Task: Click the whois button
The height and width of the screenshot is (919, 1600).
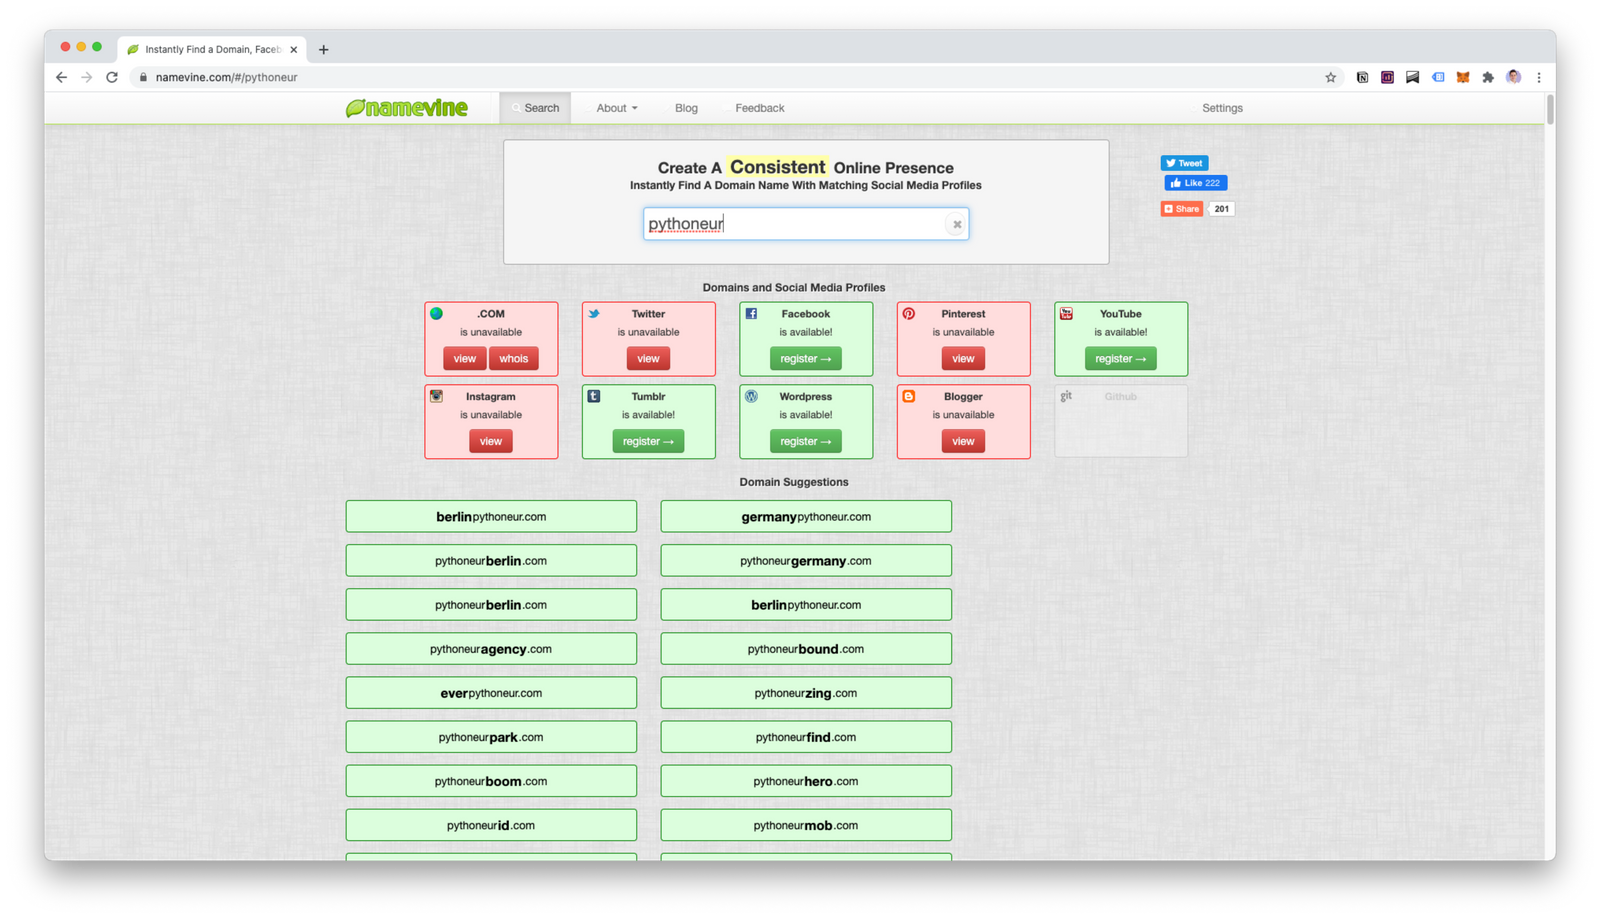Action: 514,358
